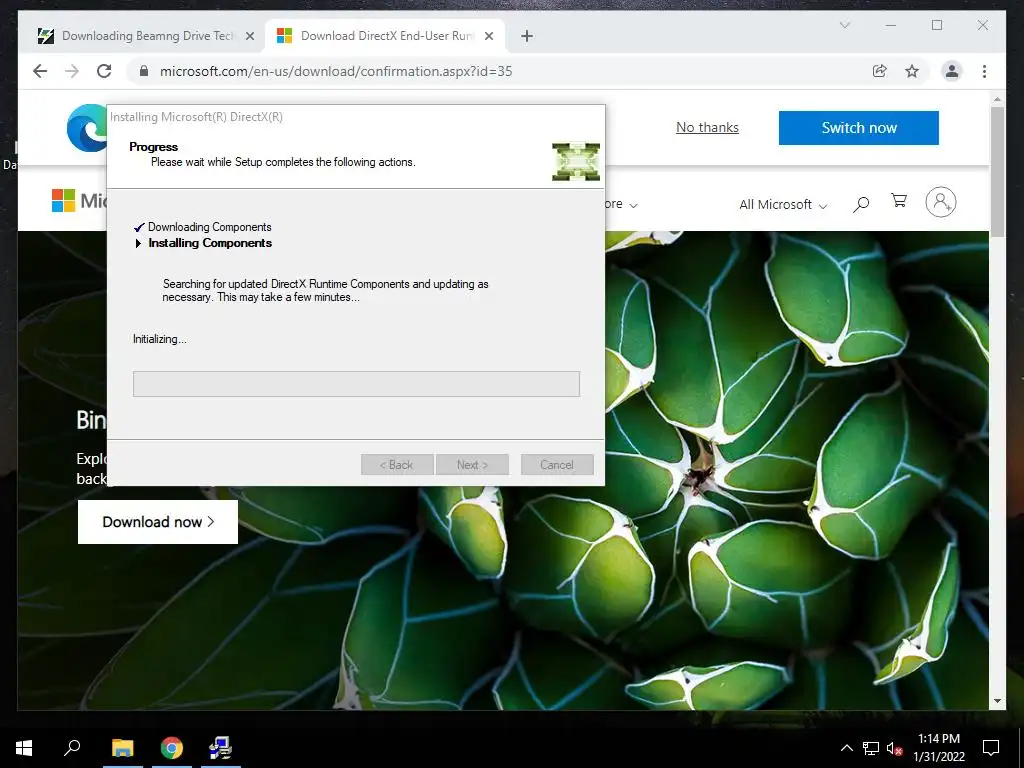Click the Microsoft Edge logo in banner

click(x=87, y=127)
